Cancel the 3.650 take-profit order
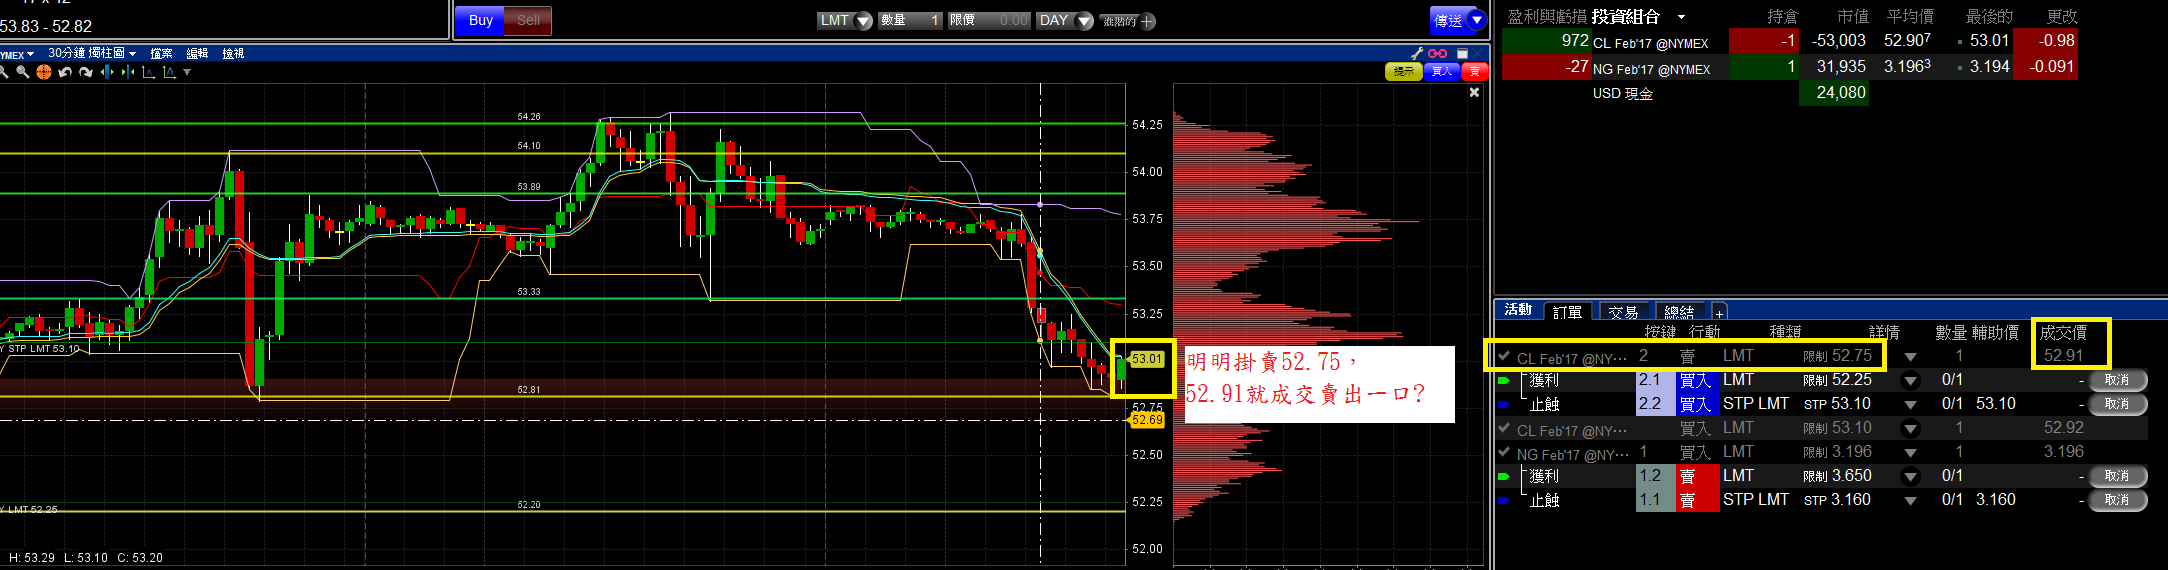The width and height of the screenshot is (2168, 570). coord(2117,476)
